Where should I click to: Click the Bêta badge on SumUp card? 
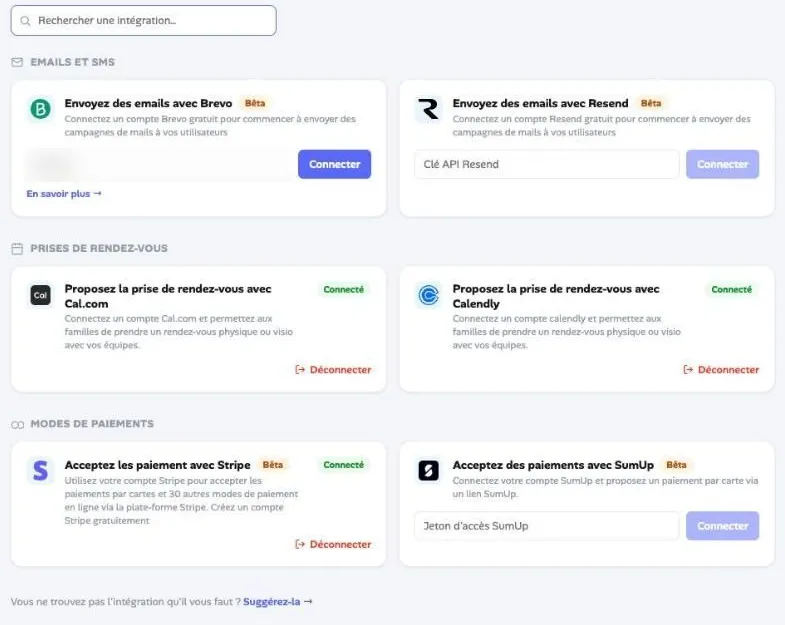click(676, 465)
